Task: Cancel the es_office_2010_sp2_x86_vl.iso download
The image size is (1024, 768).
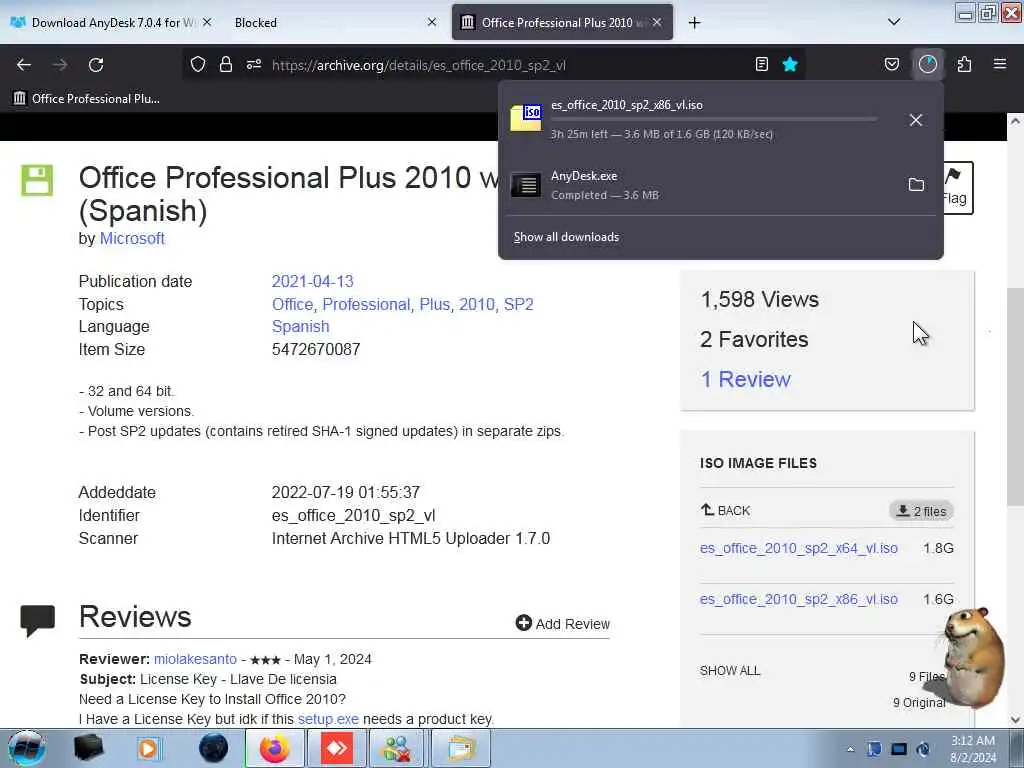Action: pyautogui.click(x=916, y=120)
